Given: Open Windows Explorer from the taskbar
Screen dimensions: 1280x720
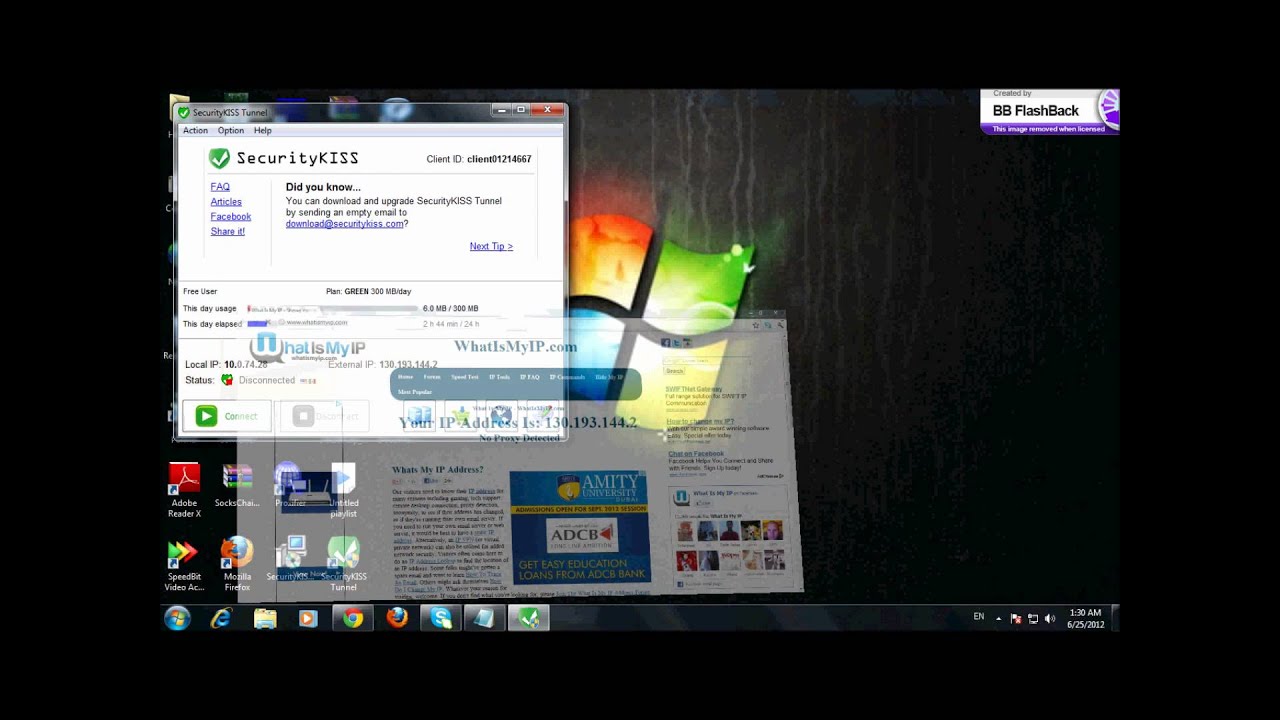Looking at the screenshot, I should (265, 619).
